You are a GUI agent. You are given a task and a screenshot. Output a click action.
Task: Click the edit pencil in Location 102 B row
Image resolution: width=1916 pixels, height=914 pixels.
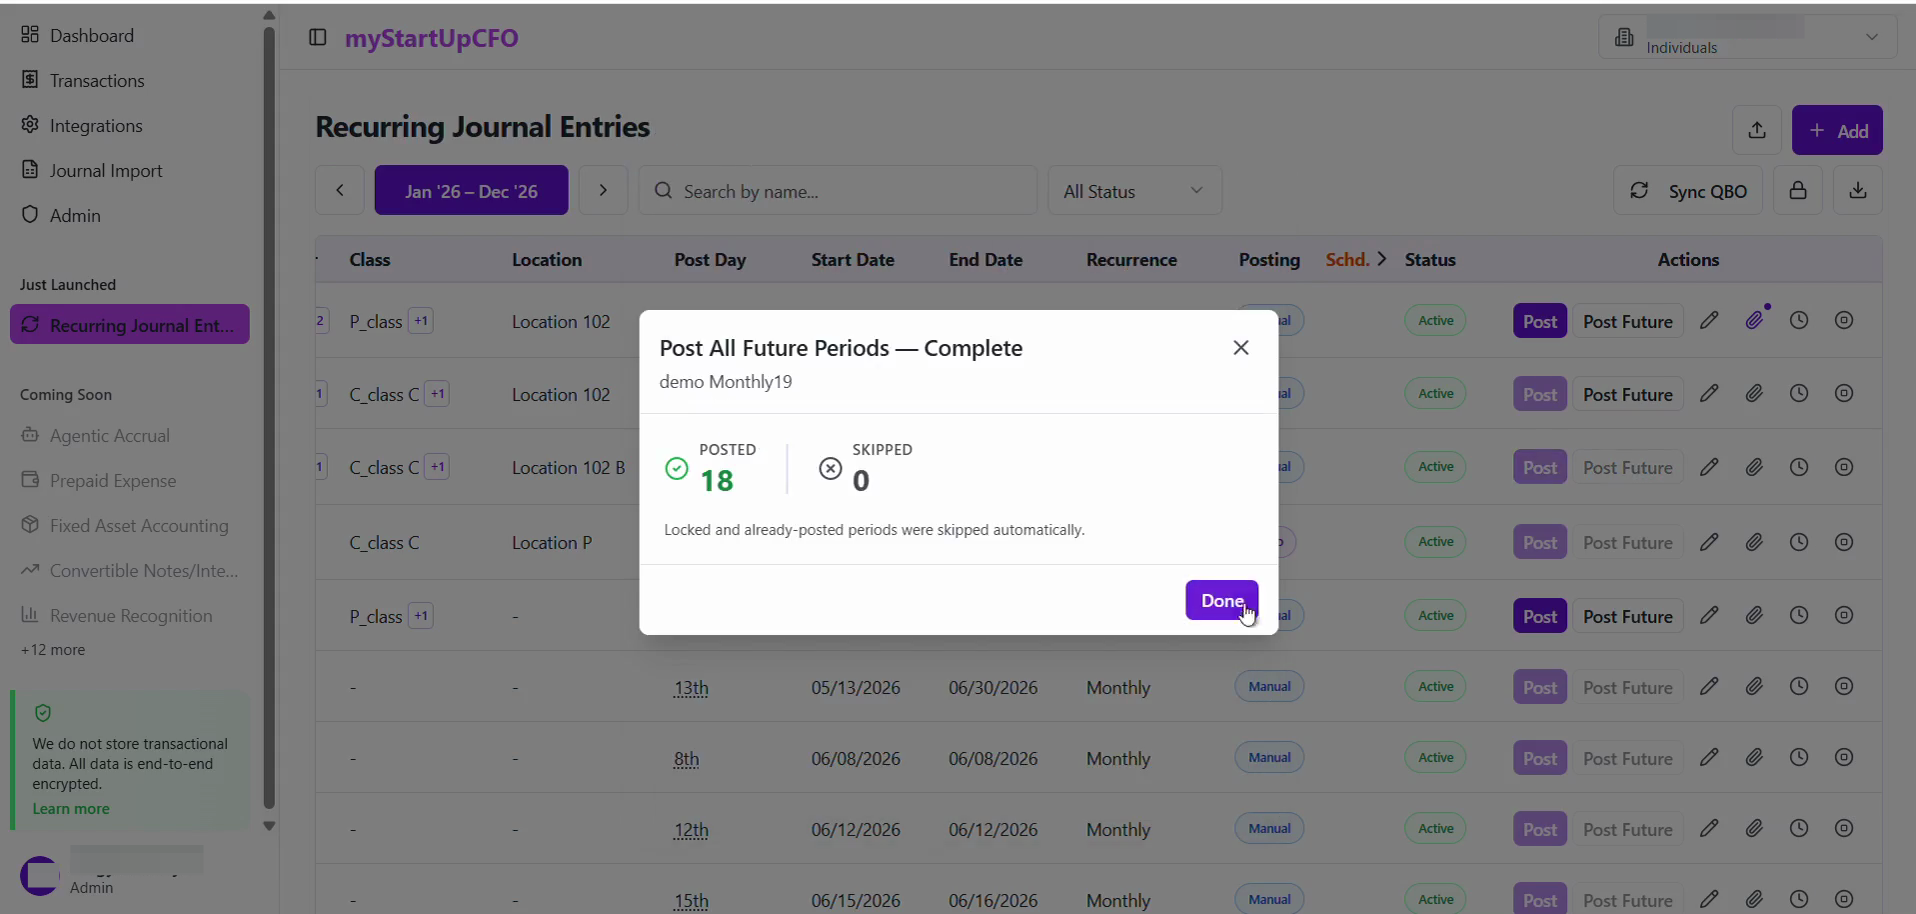coord(1710,467)
